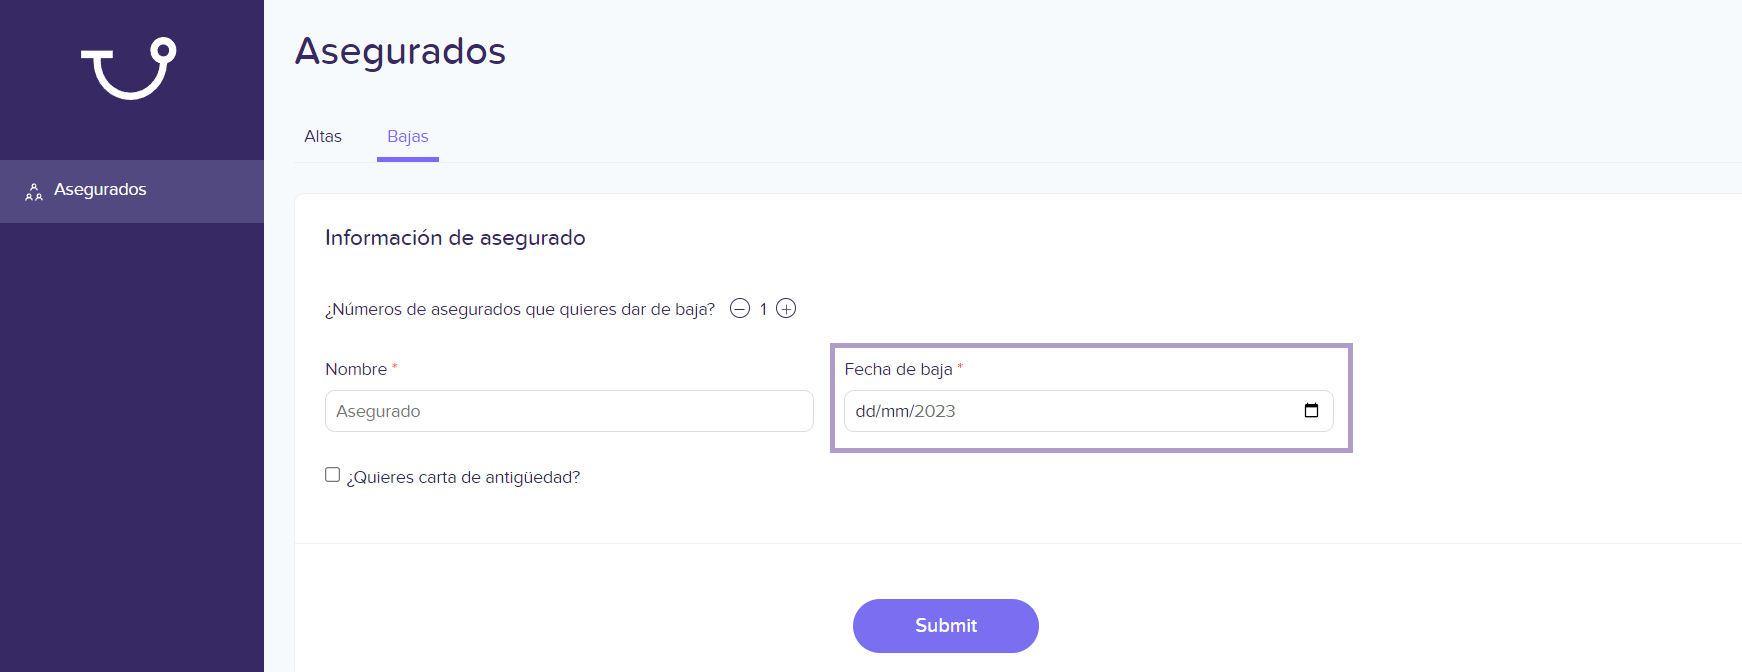Click the dd/mm/2023 placeholder text
This screenshot has width=1742, height=672.
(x=906, y=411)
